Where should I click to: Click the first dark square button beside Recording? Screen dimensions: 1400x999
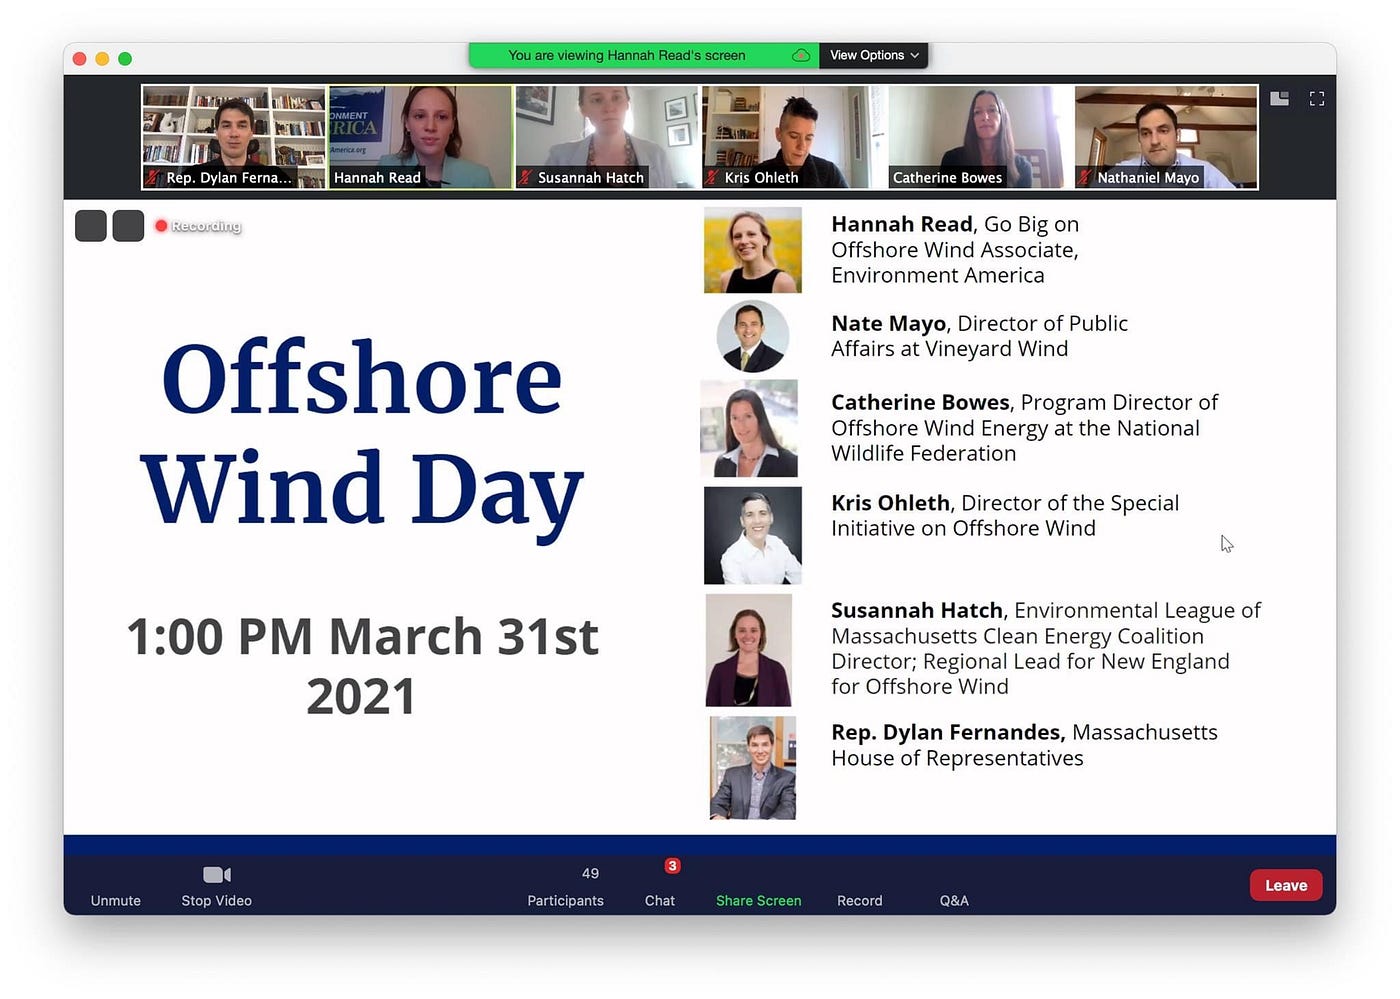pos(91,226)
